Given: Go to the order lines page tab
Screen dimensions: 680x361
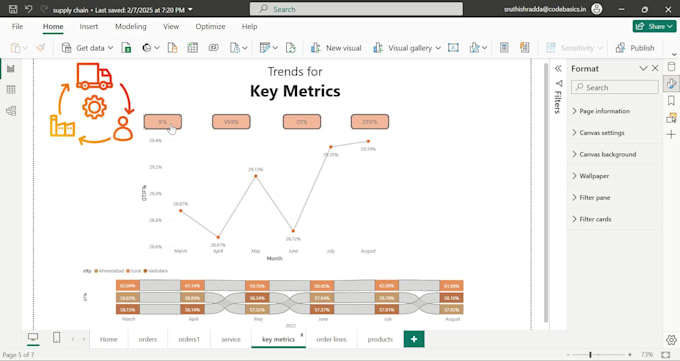Looking at the screenshot, I should pyautogui.click(x=331, y=339).
